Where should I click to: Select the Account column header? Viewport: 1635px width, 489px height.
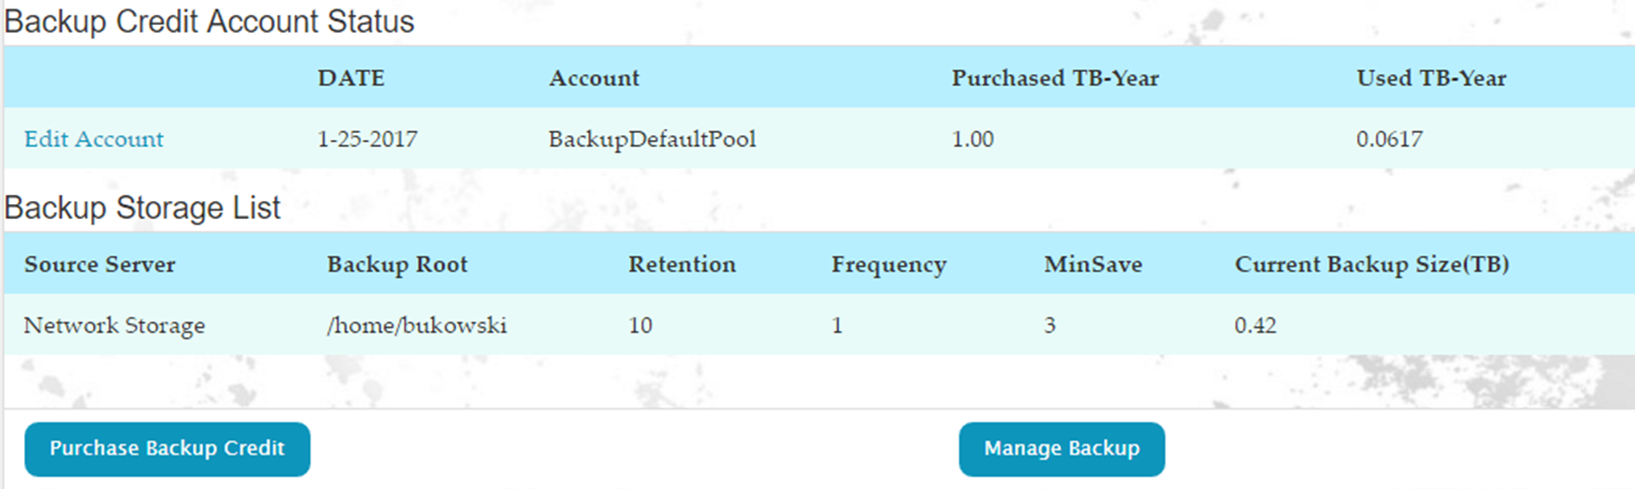(594, 78)
